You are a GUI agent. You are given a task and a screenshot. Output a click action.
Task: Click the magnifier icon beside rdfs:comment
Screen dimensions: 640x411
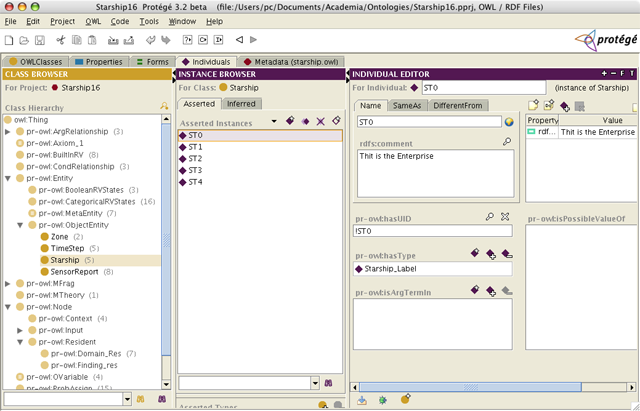pyautogui.click(x=507, y=142)
